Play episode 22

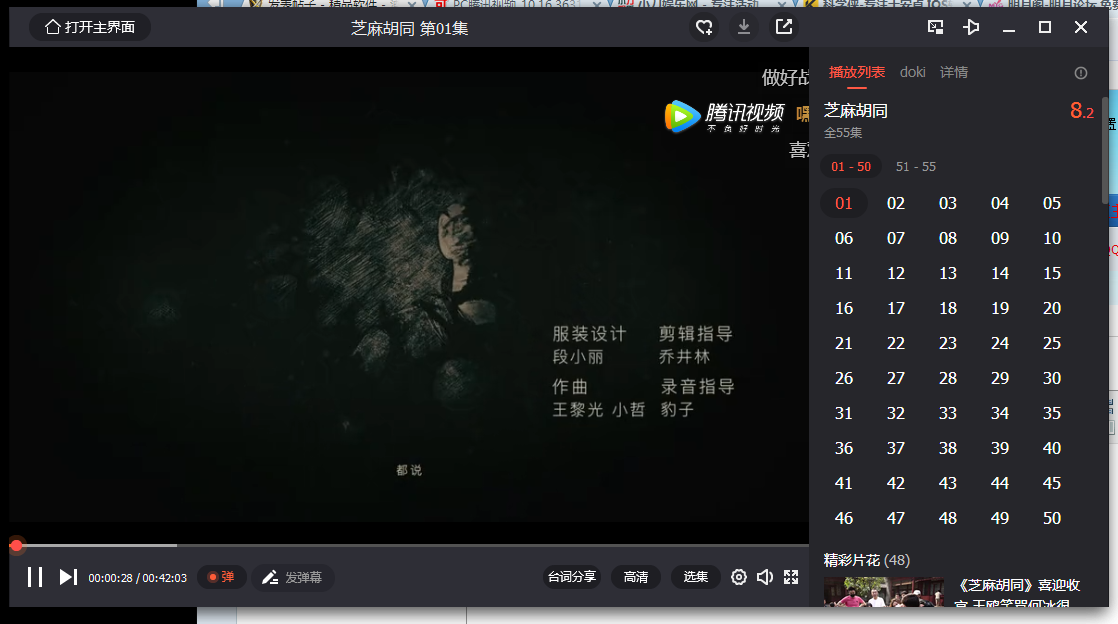coord(896,343)
